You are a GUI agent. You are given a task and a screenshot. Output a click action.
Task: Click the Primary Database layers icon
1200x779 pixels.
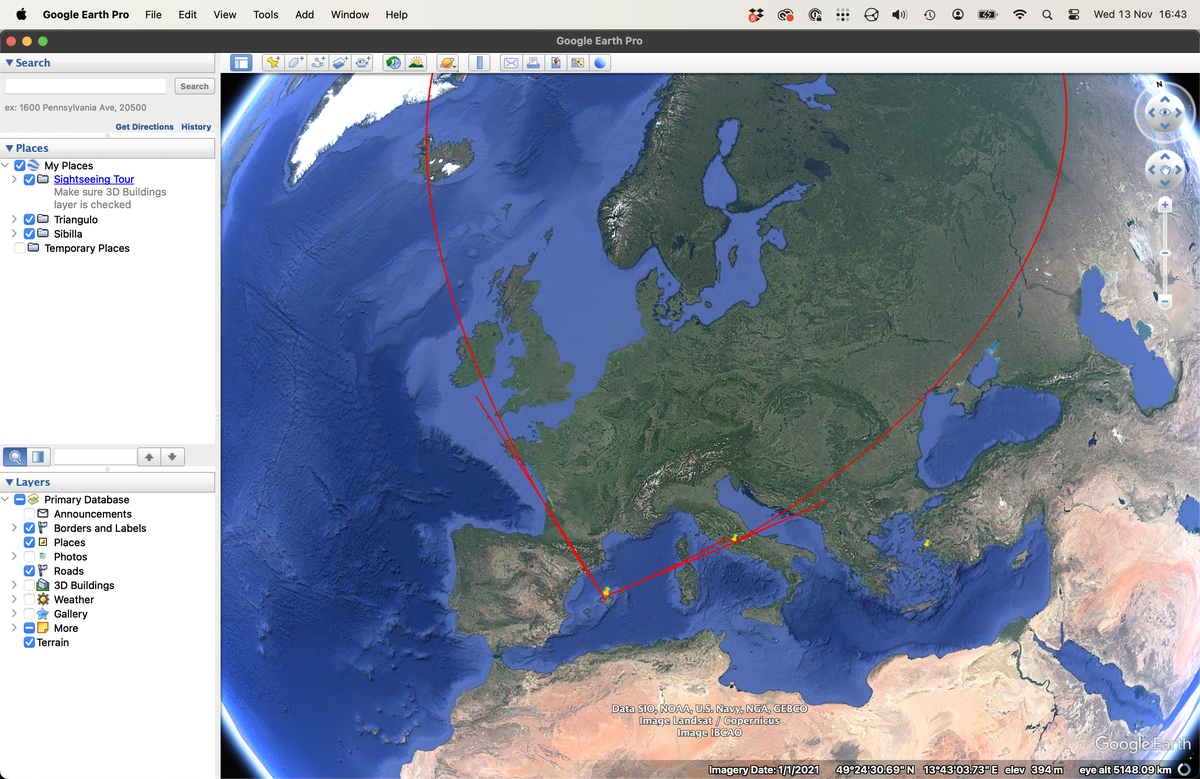pyautogui.click(x=34, y=500)
